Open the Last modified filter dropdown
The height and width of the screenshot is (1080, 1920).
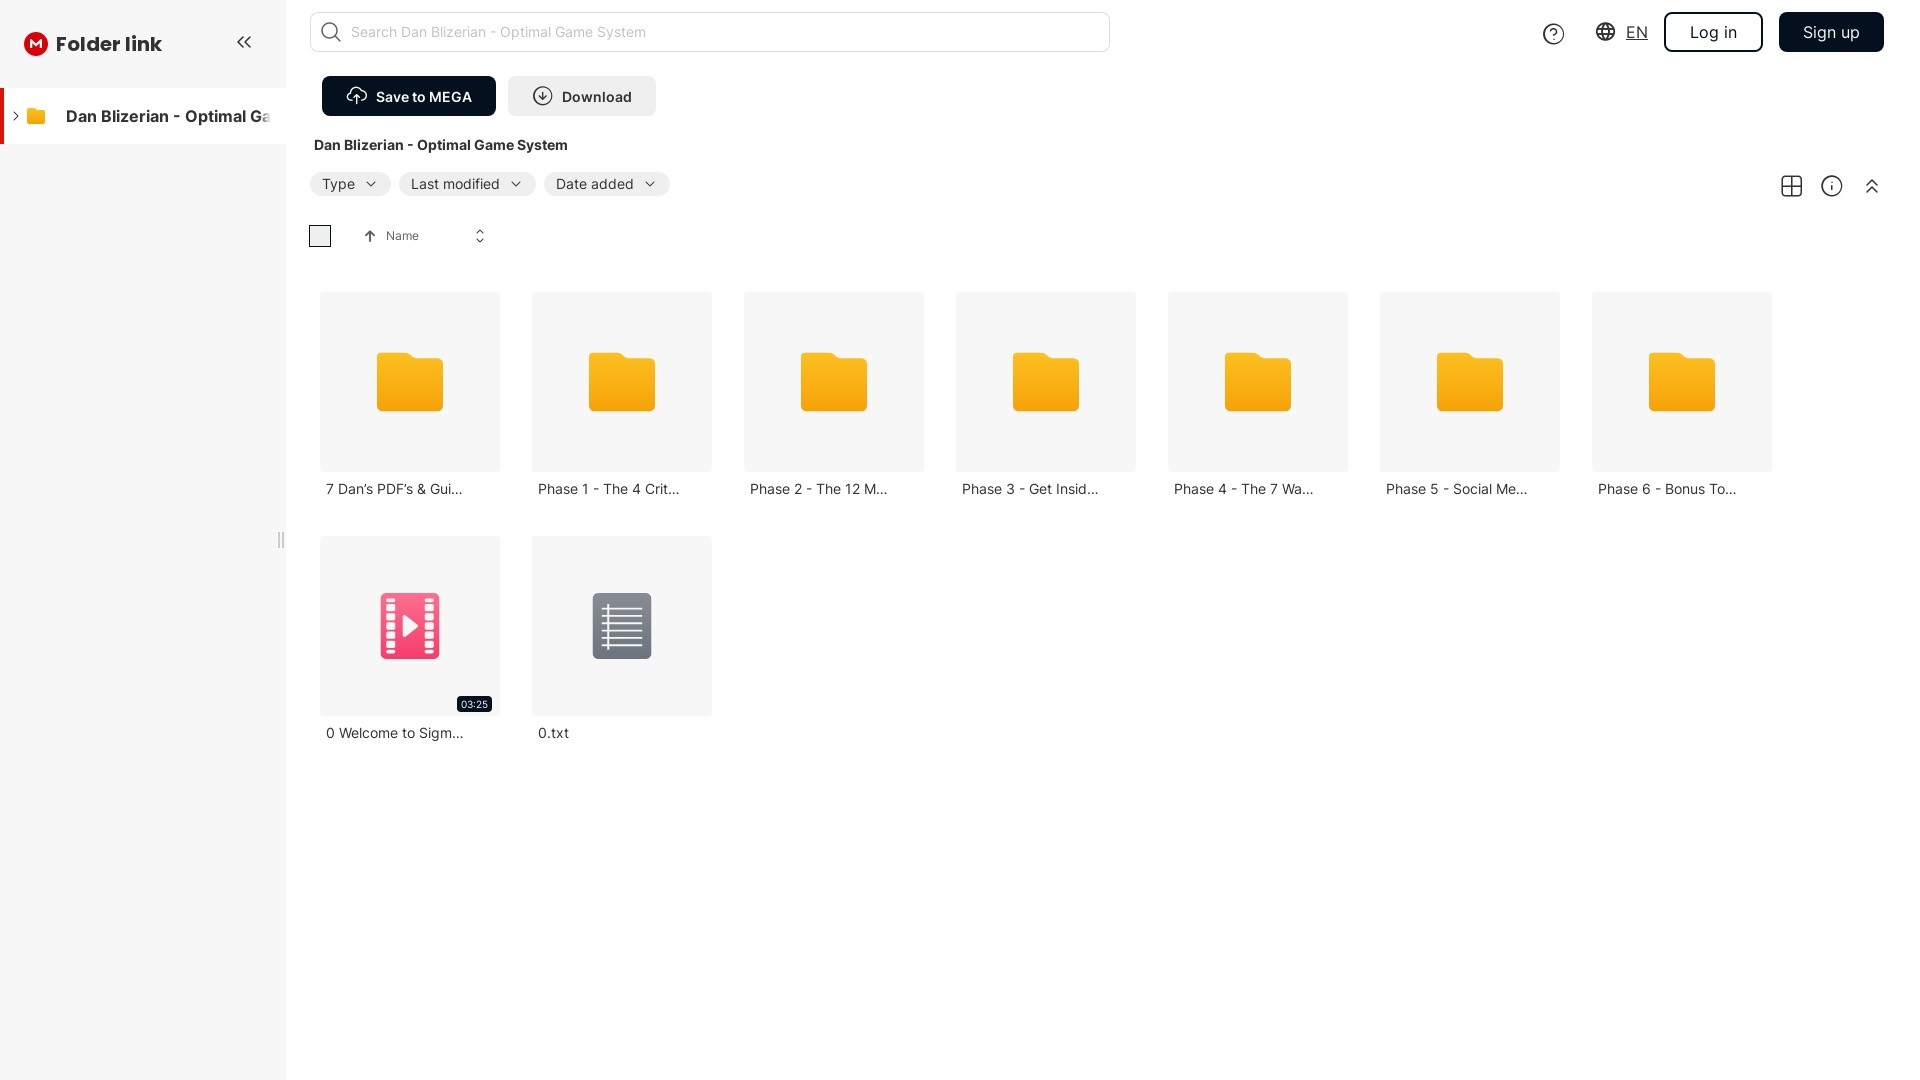(466, 184)
